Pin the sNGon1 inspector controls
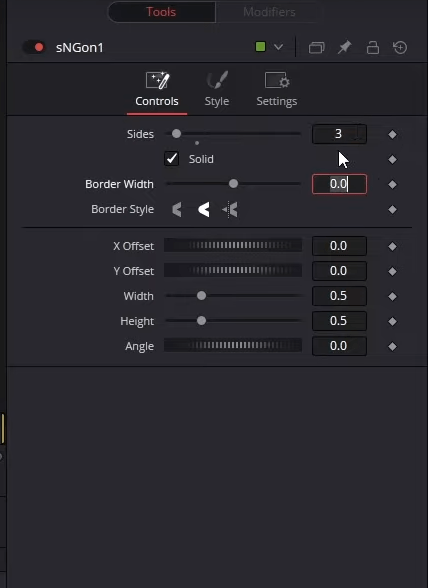 click(x=344, y=48)
